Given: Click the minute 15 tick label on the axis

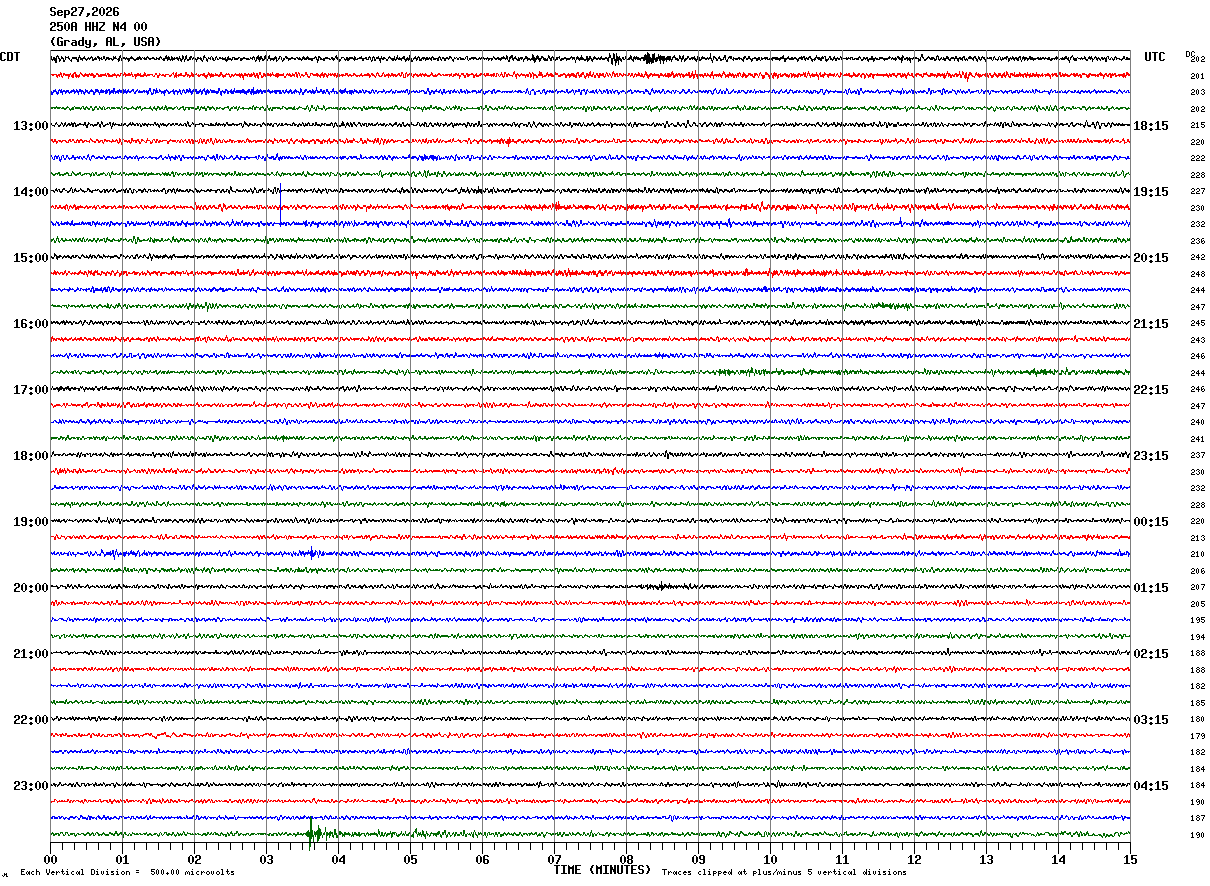Looking at the screenshot, I should pyautogui.click(x=1129, y=859).
